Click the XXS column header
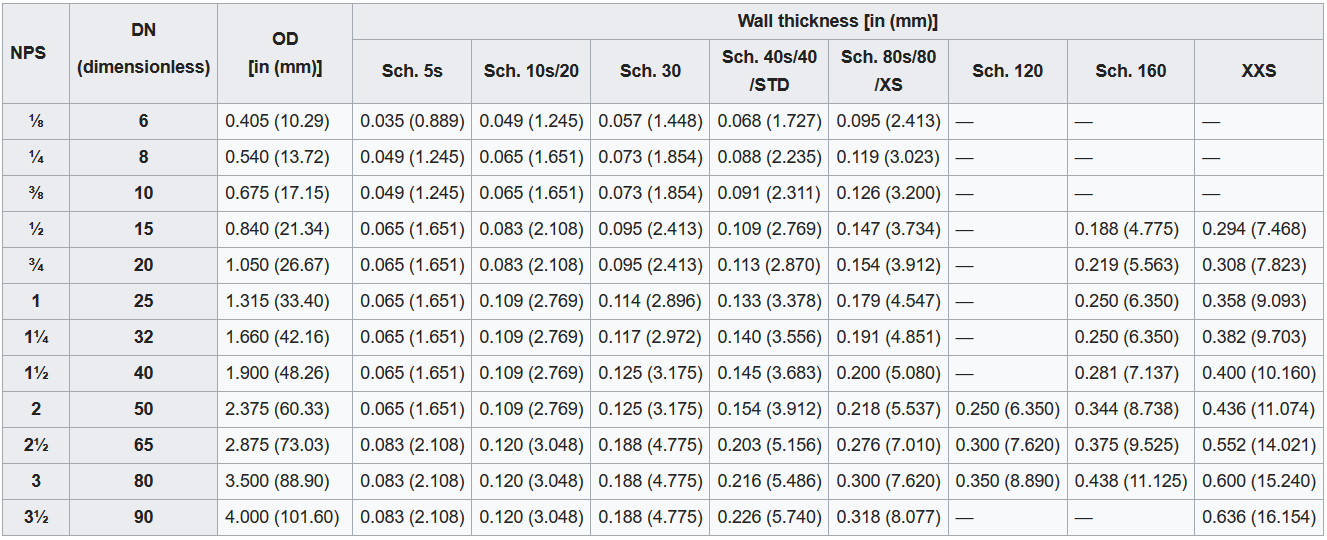1327x540 pixels. (1258, 71)
